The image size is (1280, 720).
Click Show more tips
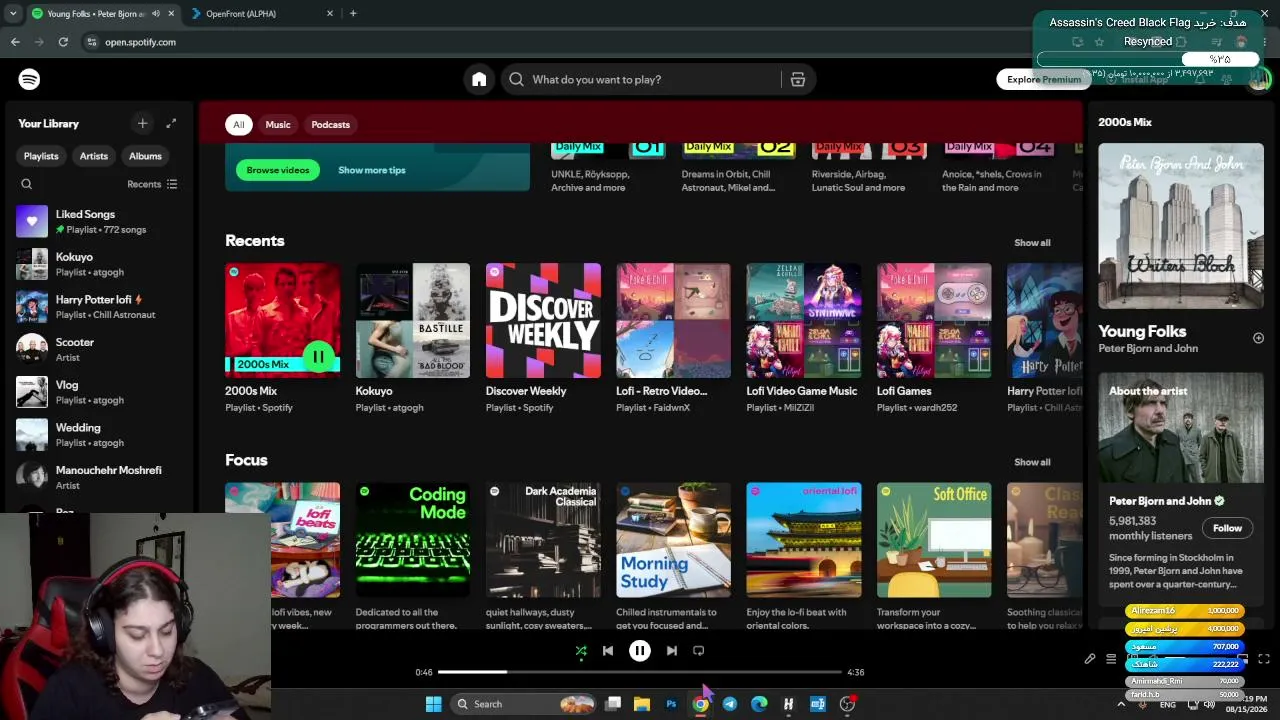click(x=372, y=170)
